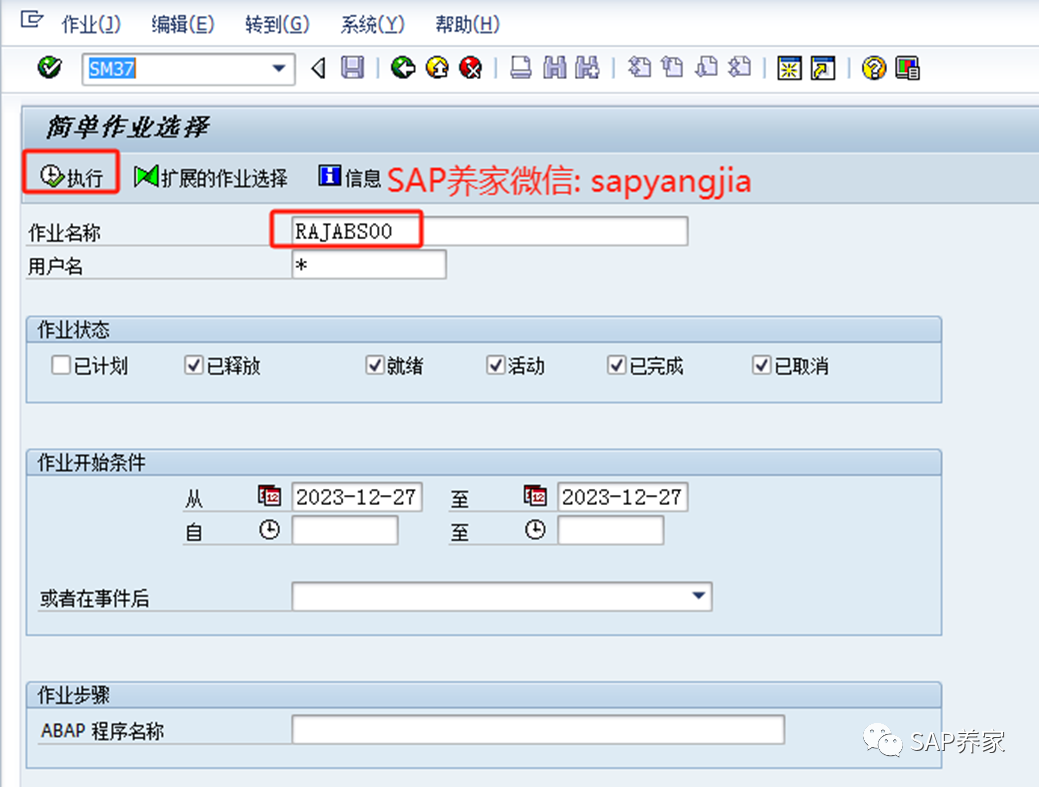1039x787 pixels.
Task: Click the Generate Shortcut icon
Action: point(823,68)
